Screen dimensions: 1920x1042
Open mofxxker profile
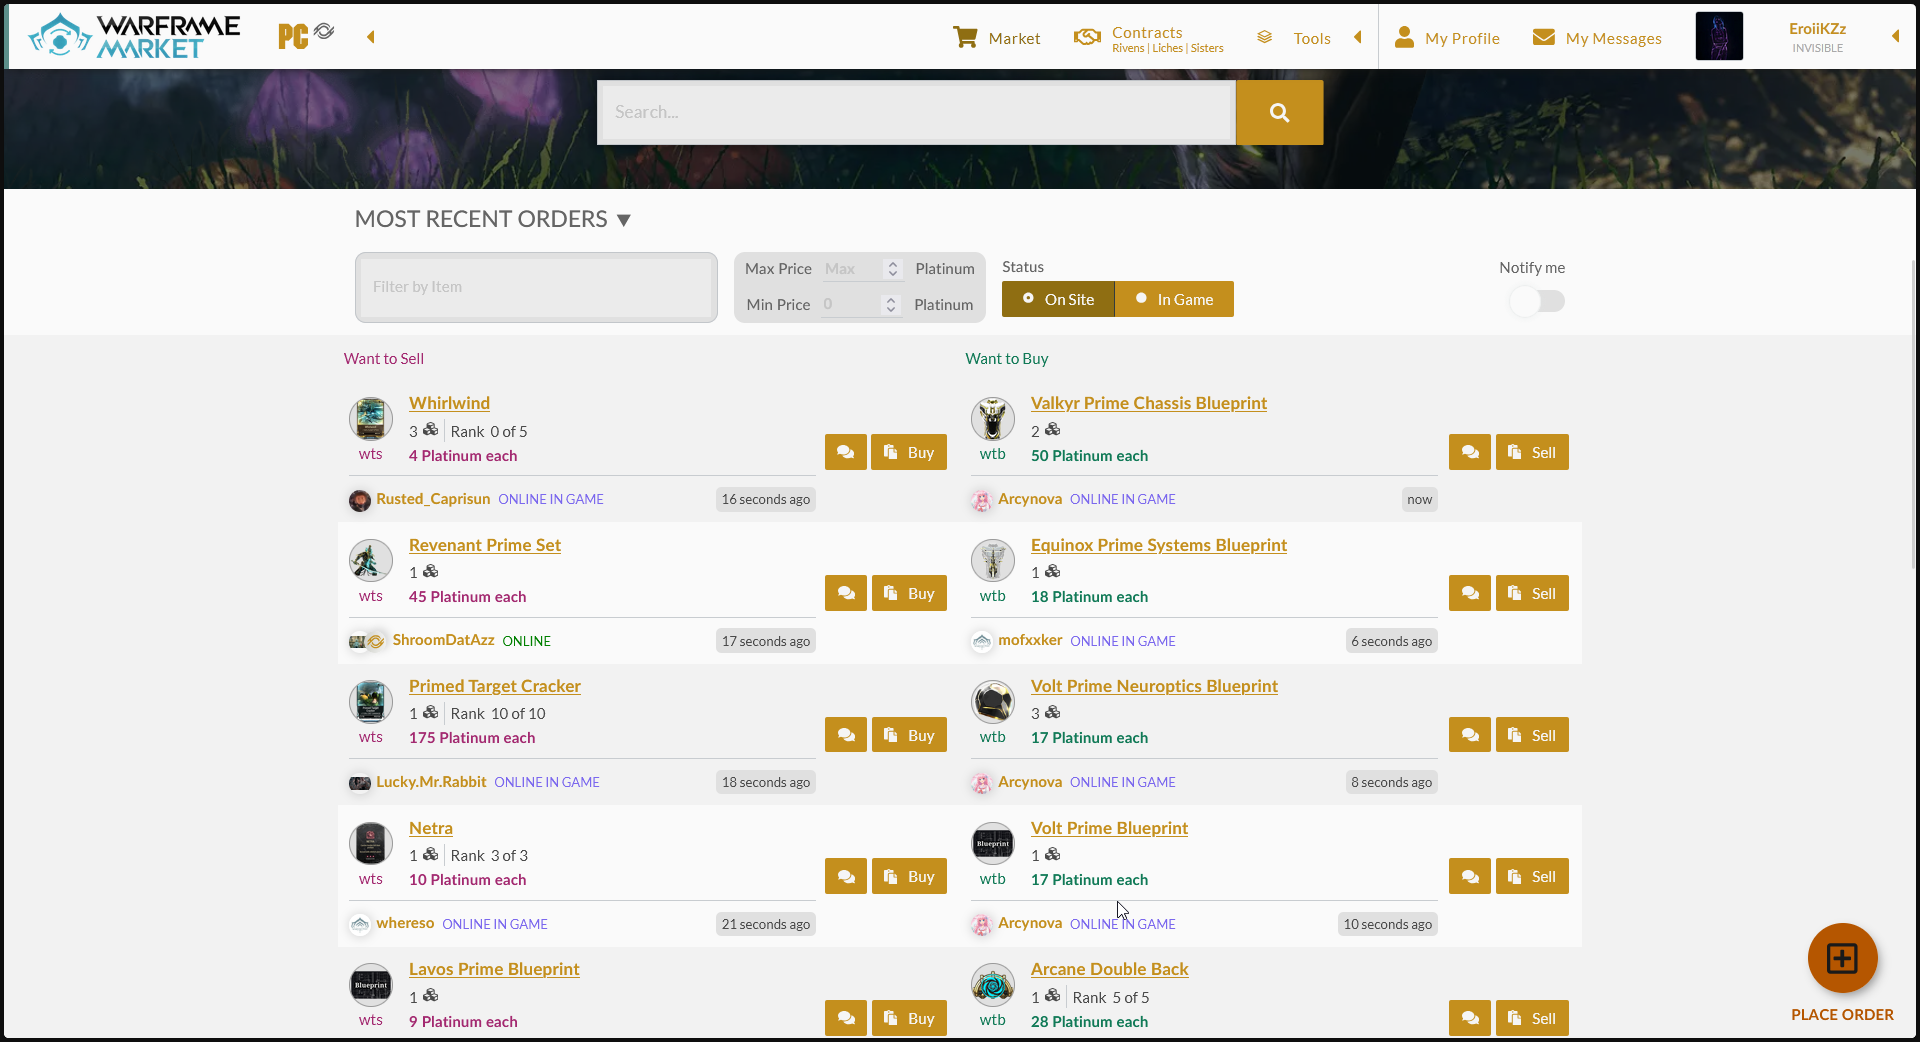point(1030,640)
